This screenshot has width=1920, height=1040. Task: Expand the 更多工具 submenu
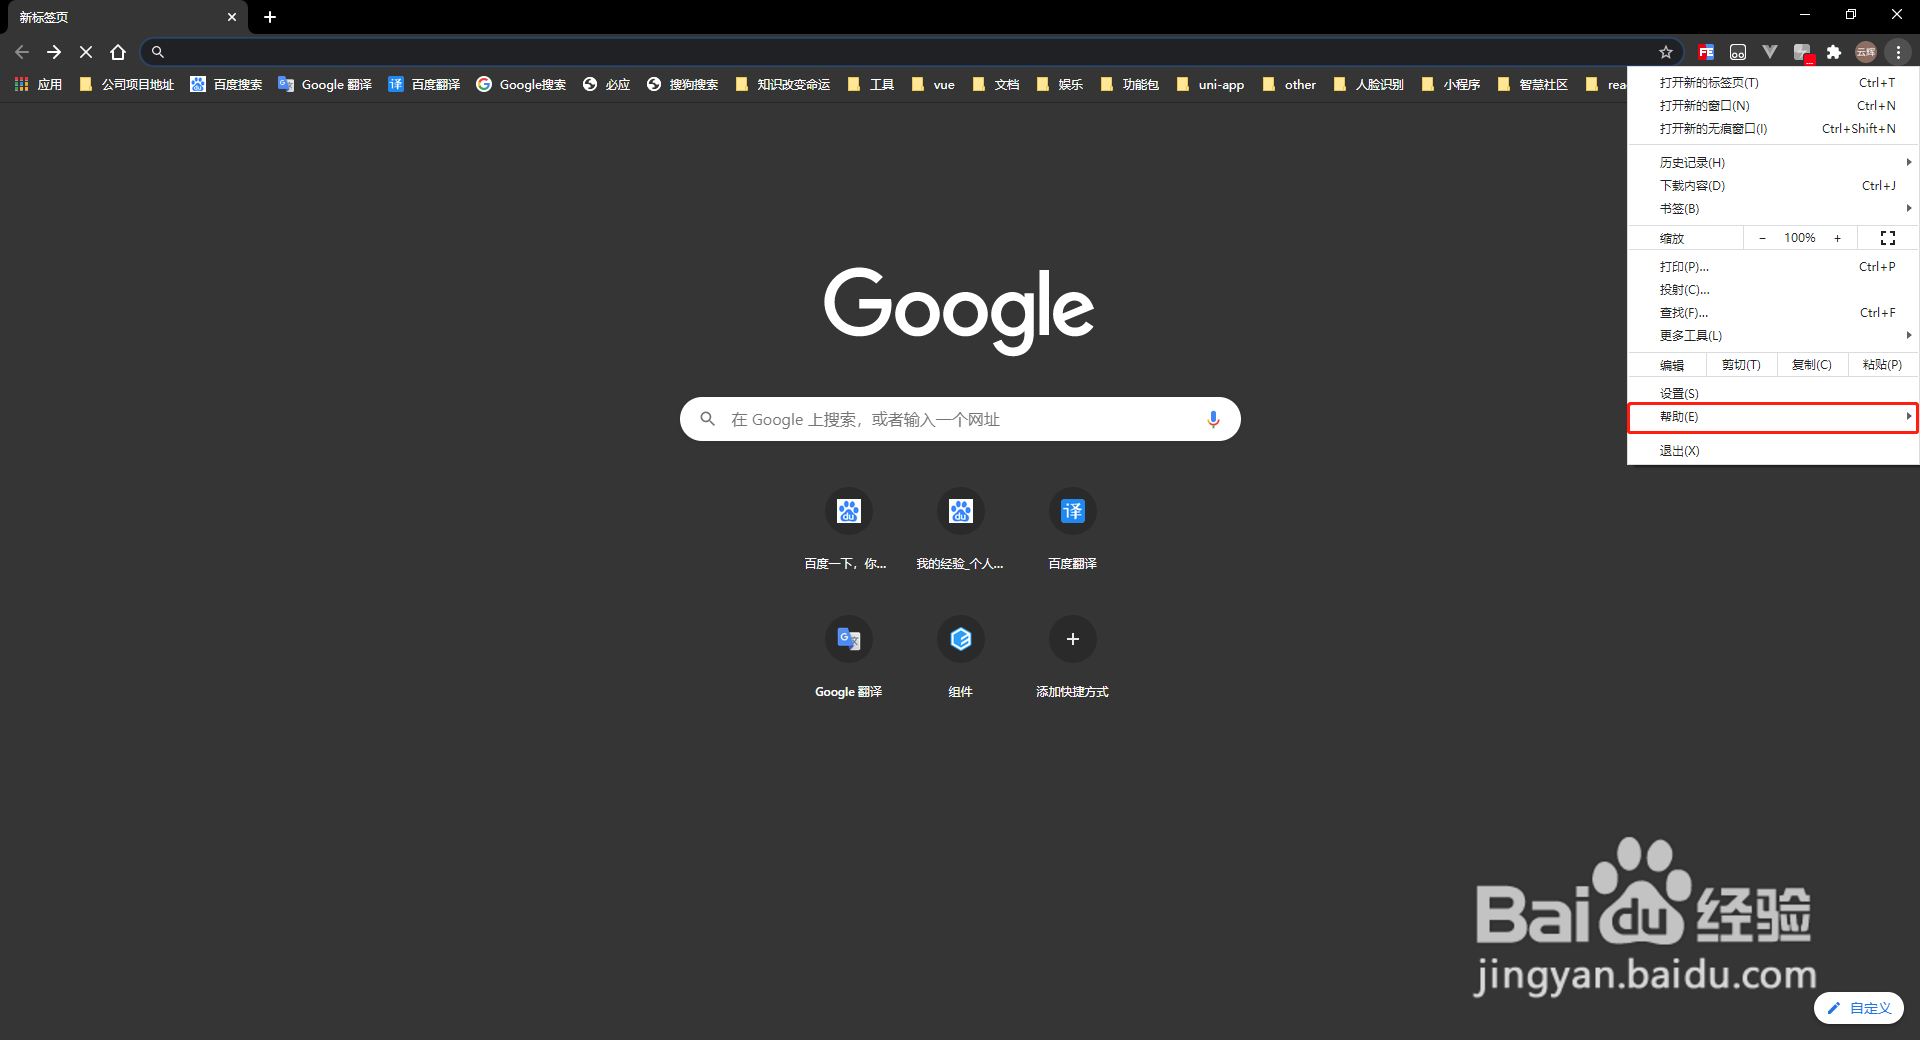pyautogui.click(x=1773, y=336)
